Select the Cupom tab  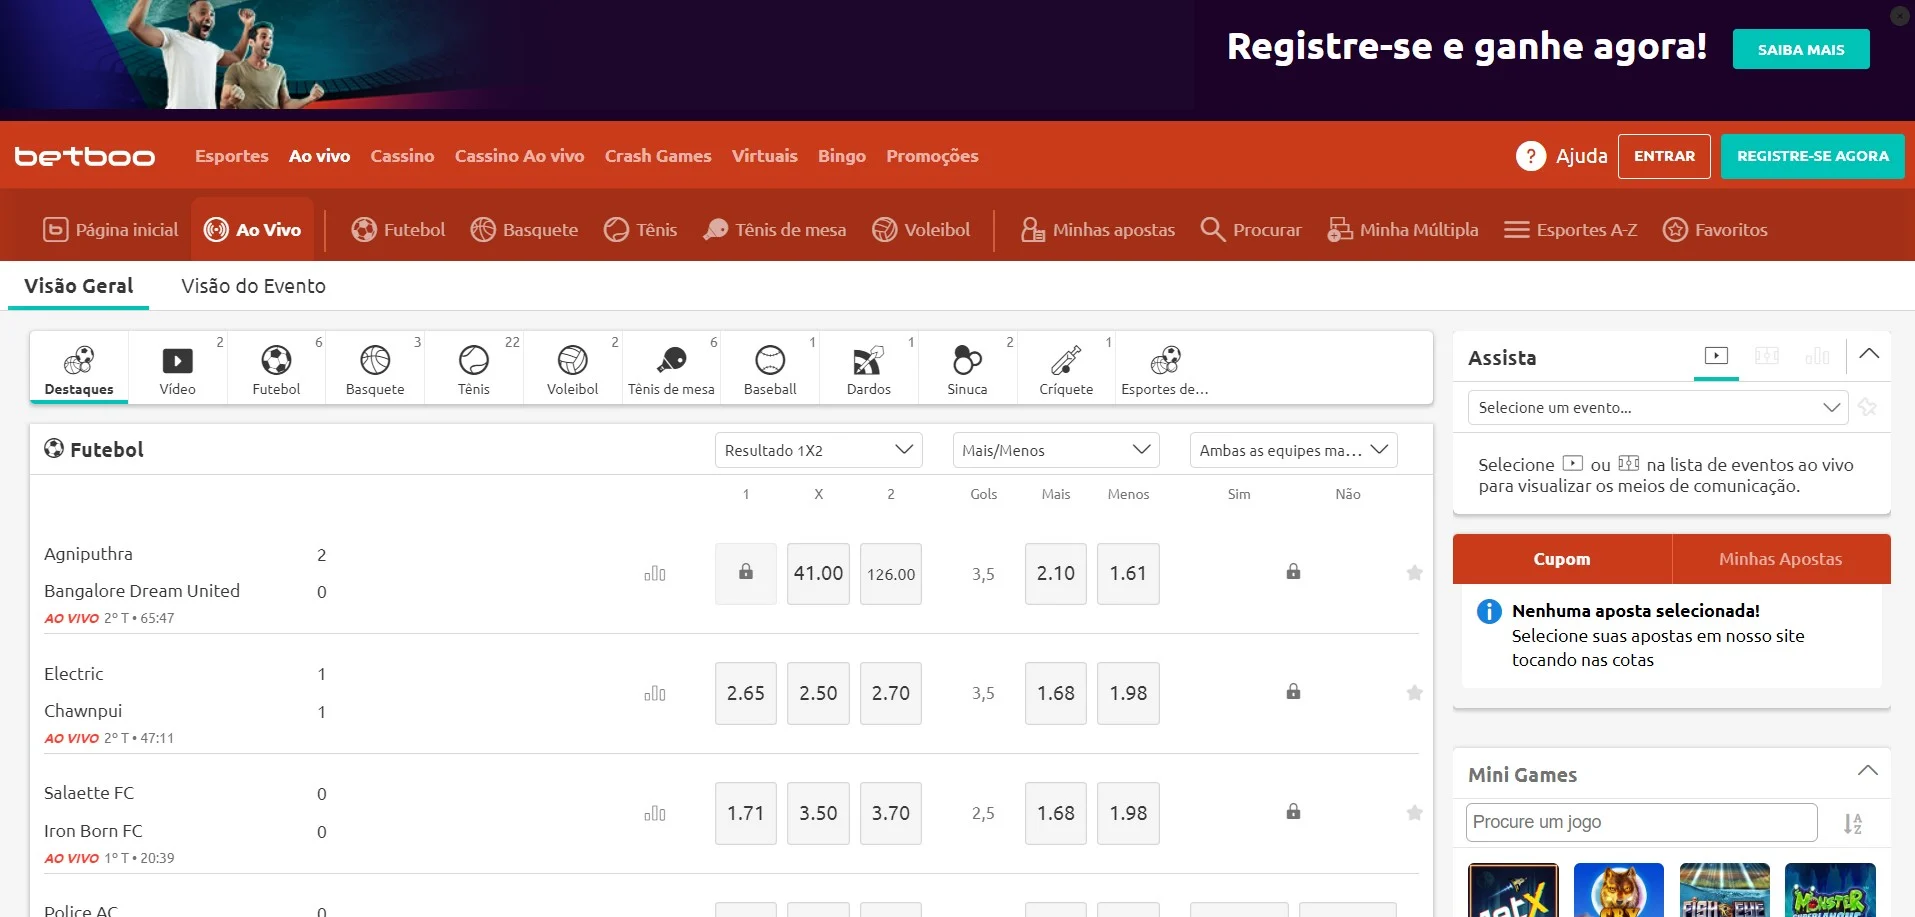pyautogui.click(x=1562, y=559)
